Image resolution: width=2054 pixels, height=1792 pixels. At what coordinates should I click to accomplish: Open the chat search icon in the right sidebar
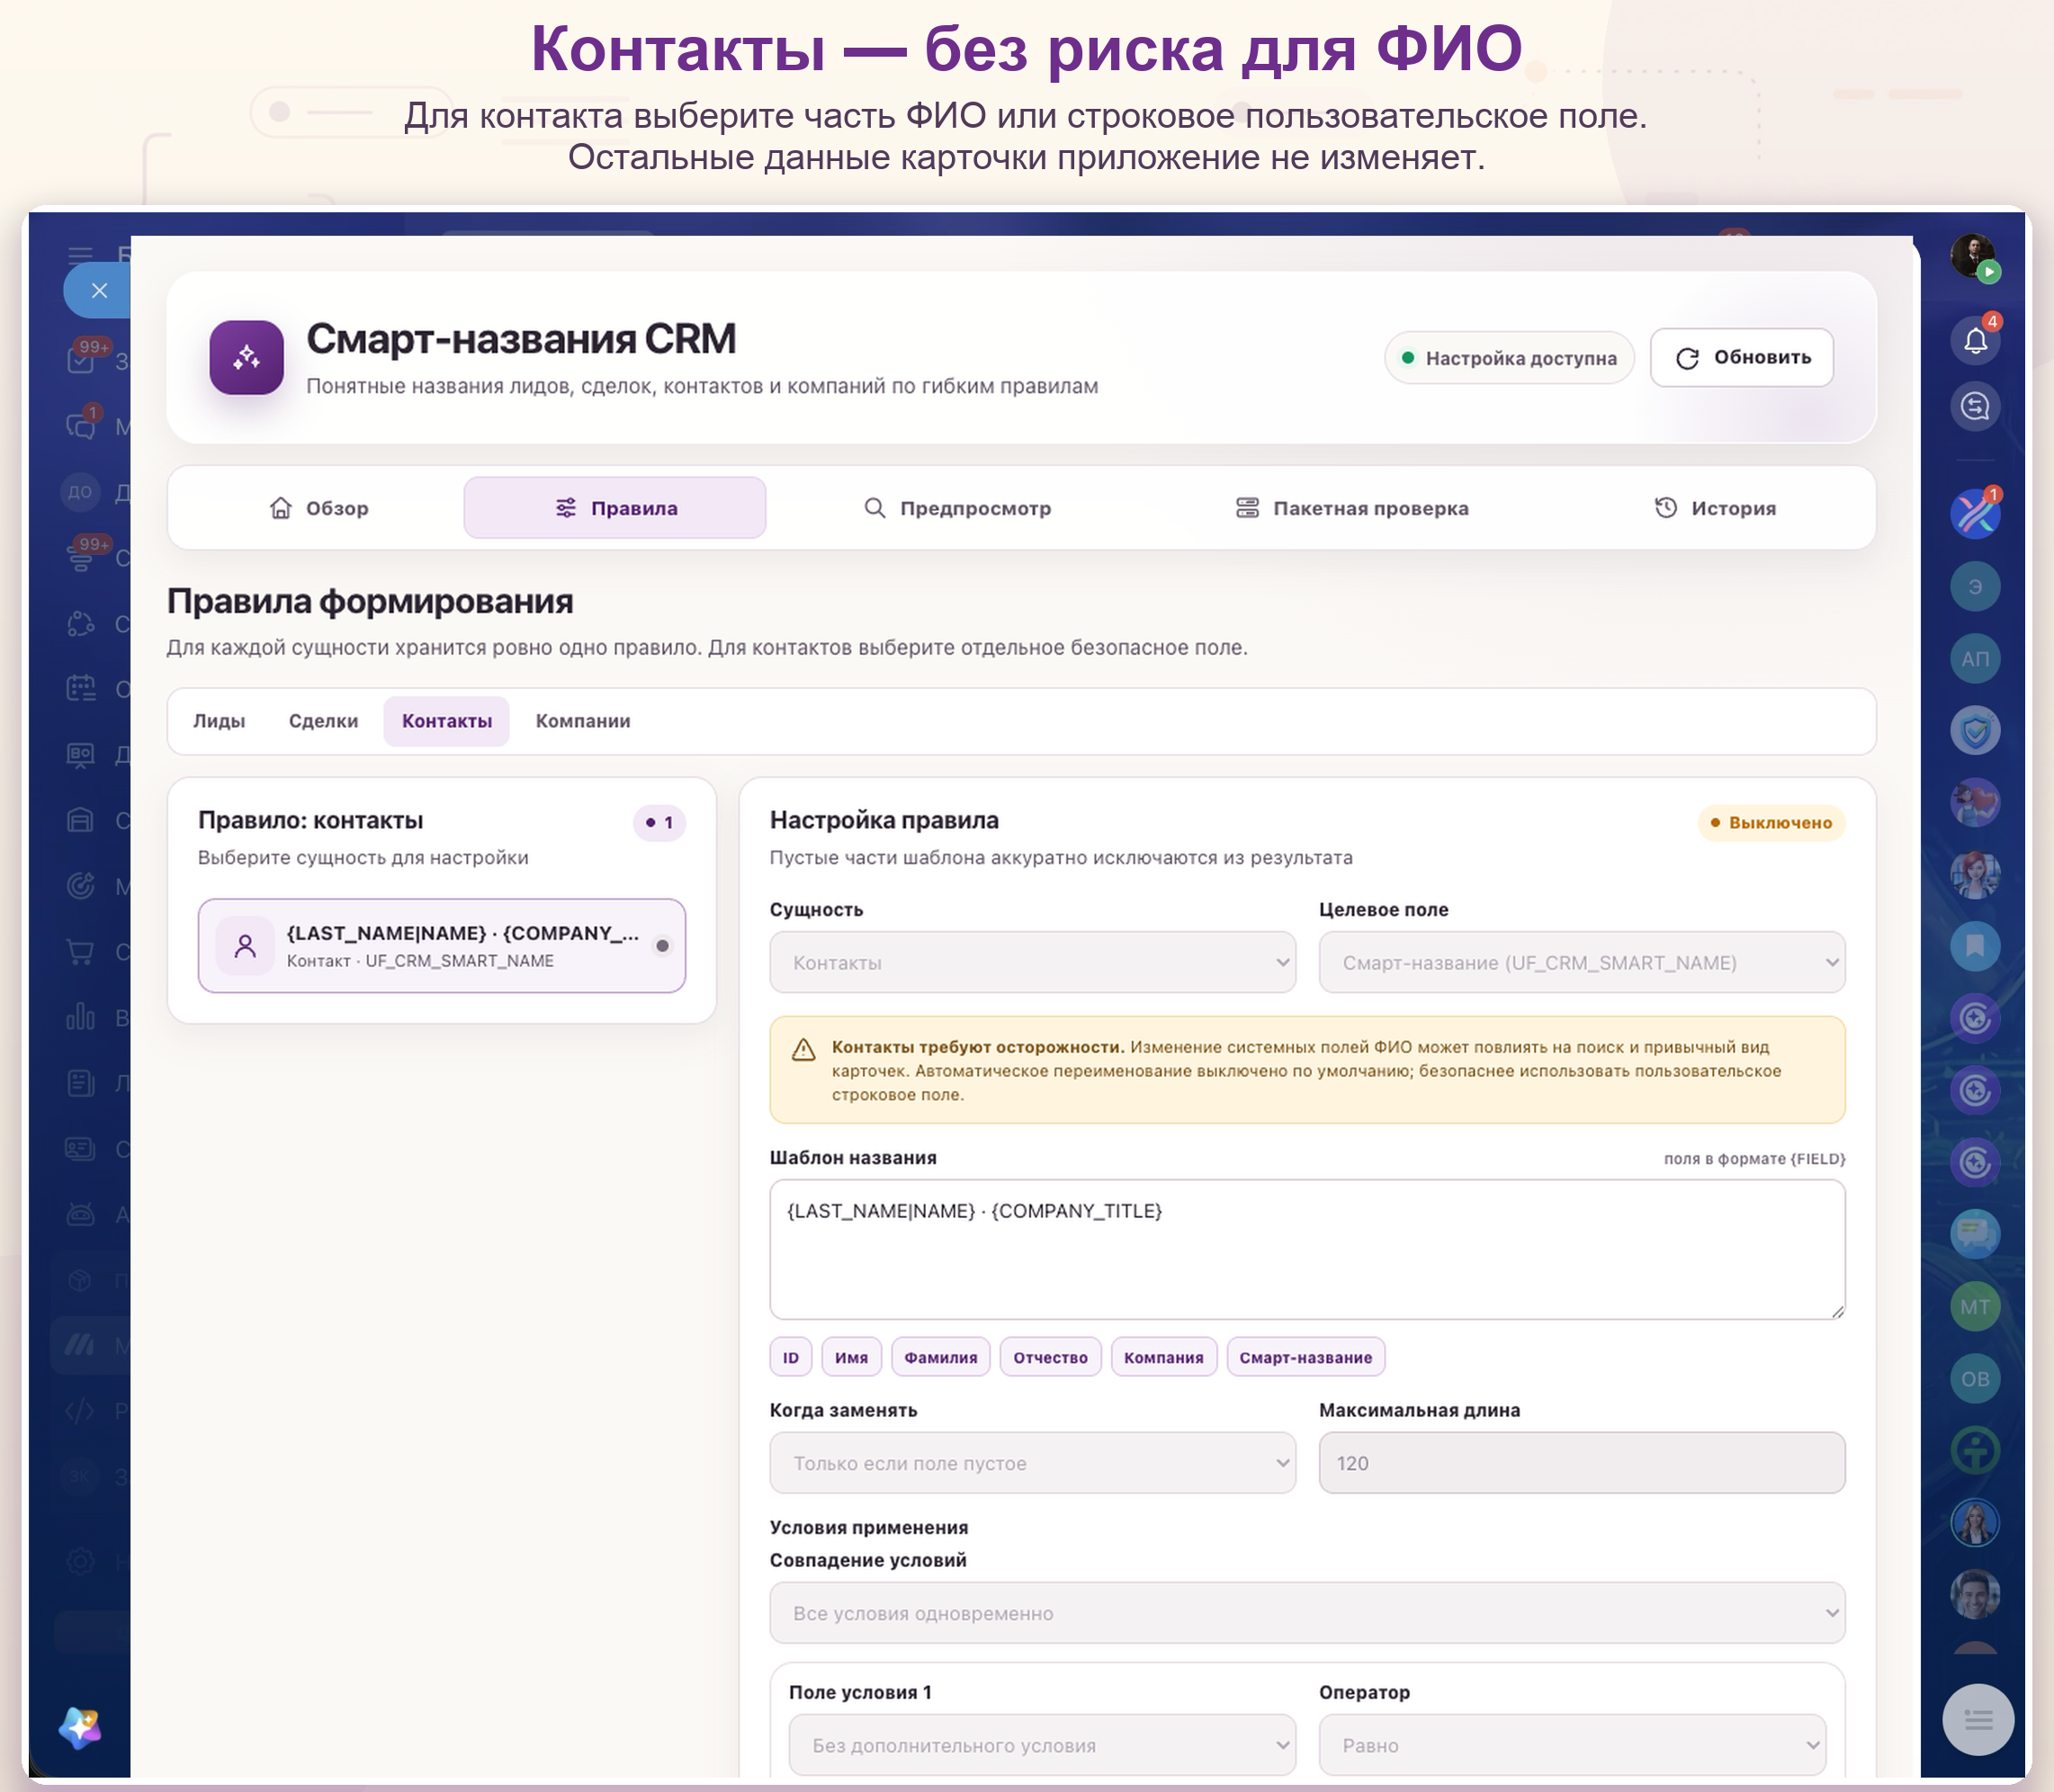point(1974,406)
